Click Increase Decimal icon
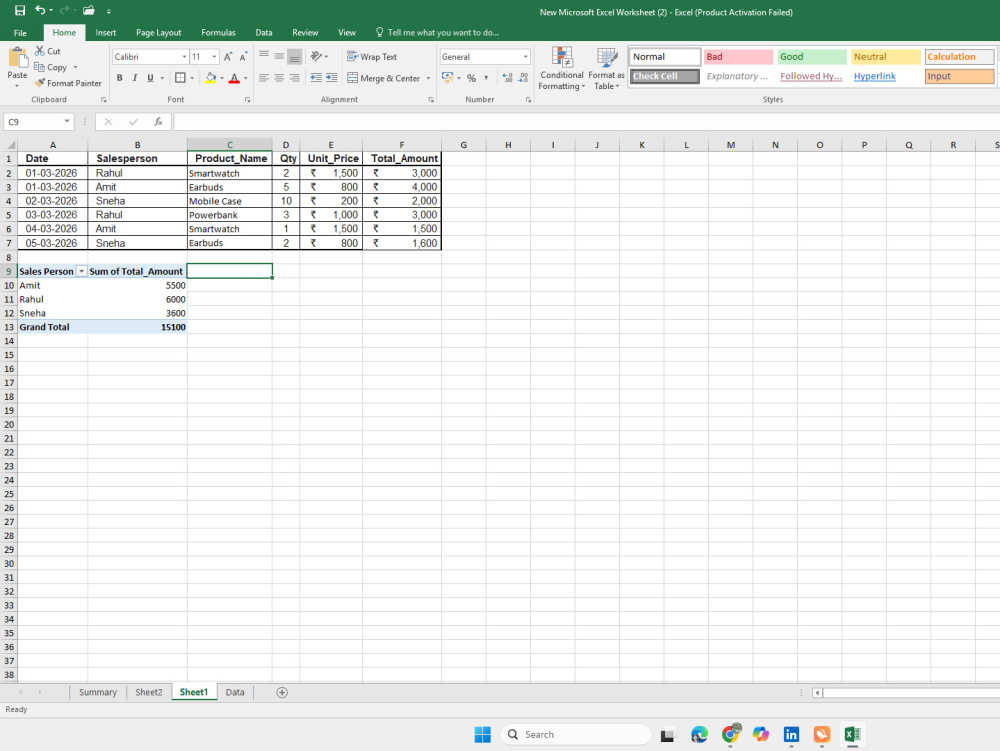Screen dimensions: 1000x751 (x=508, y=78)
